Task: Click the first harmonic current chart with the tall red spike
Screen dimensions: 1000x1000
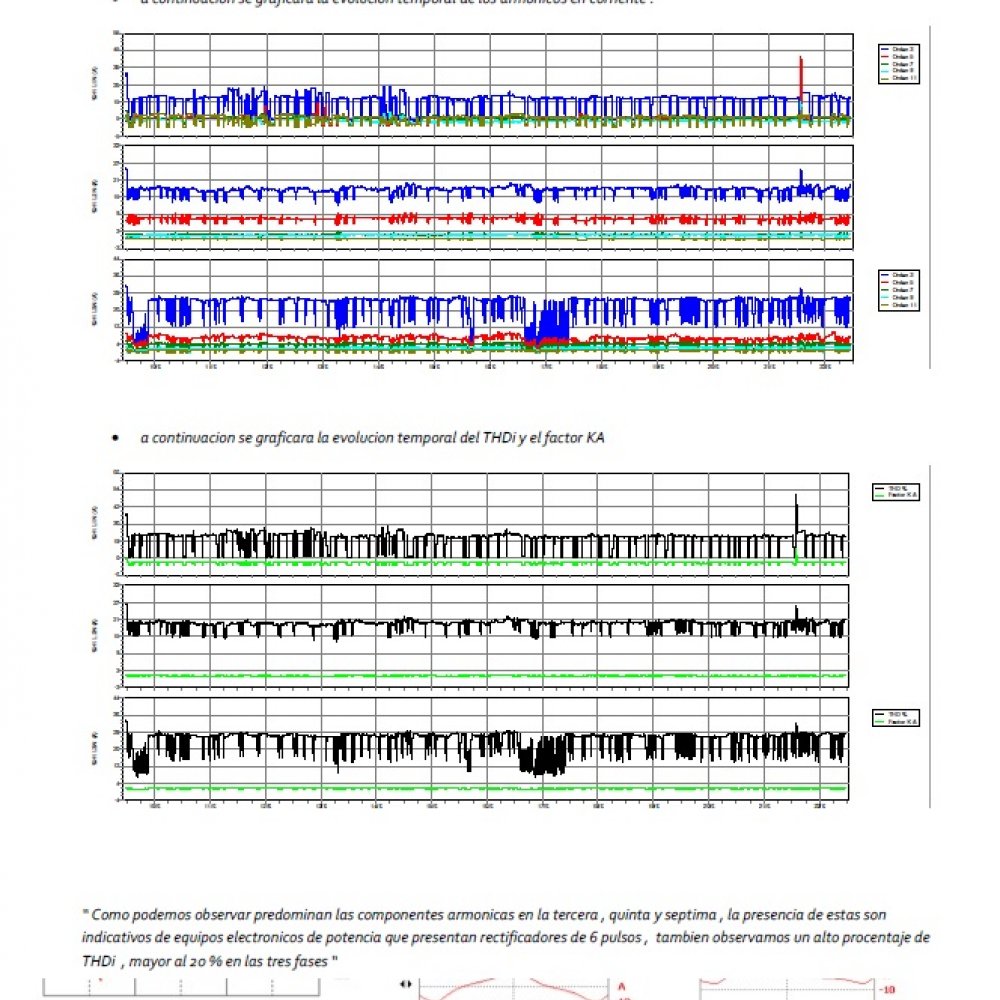Action: pyautogui.click(x=488, y=85)
